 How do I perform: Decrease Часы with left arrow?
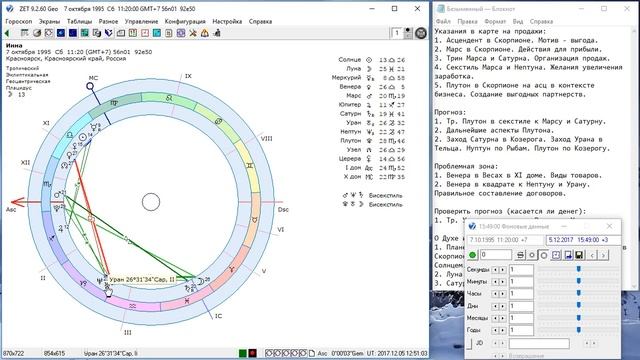[x=495, y=294]
